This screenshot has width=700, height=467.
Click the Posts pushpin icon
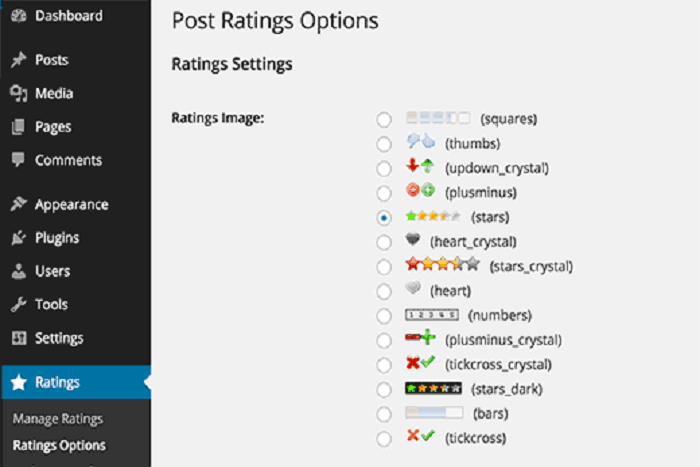pyautogui.click(x=18, y=60)
